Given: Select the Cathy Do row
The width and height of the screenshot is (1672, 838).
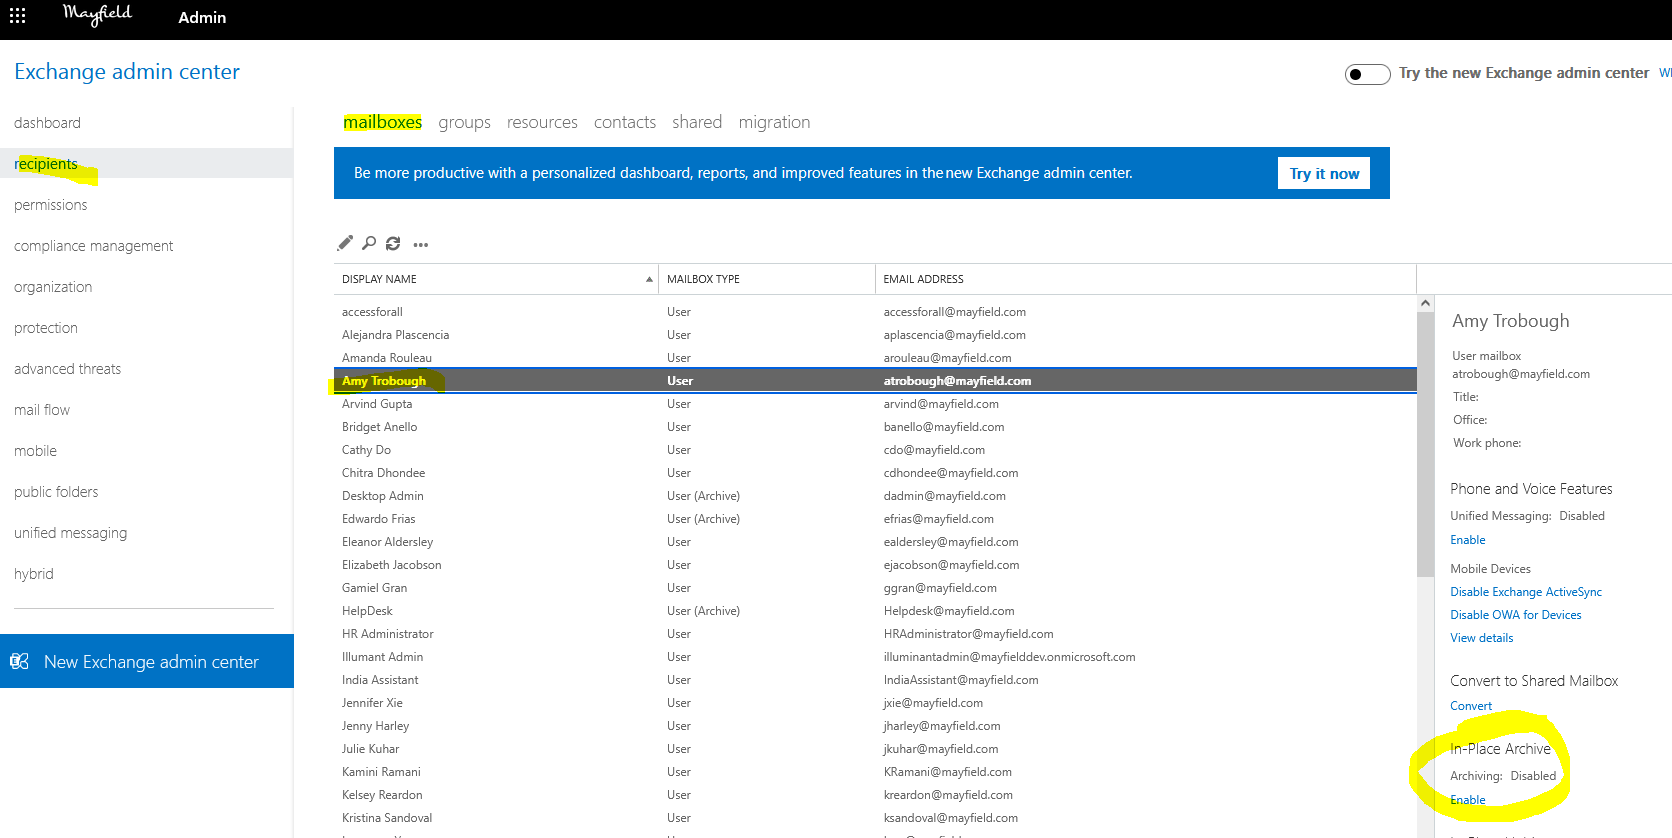Looking at the screenshot, I should pyautogui.click(x=875, y=450).
